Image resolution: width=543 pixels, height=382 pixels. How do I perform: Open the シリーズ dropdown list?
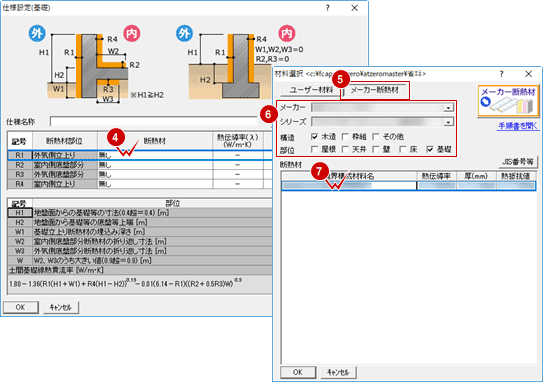(448, 122)
